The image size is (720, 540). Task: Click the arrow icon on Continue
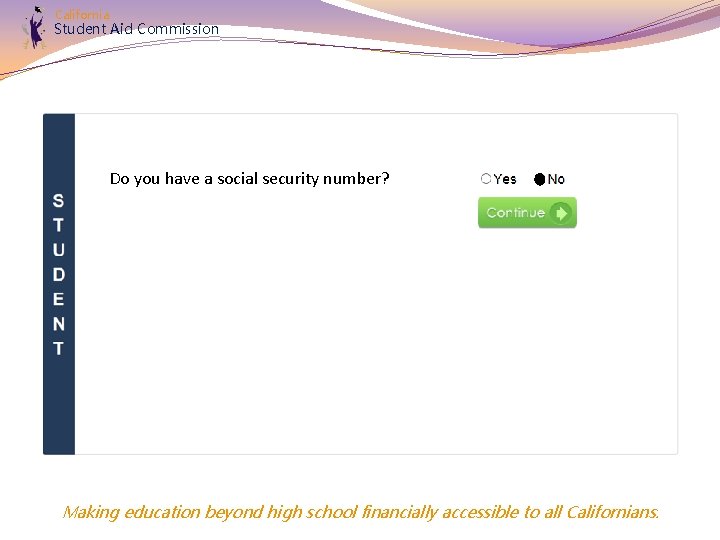coord(561,213)
